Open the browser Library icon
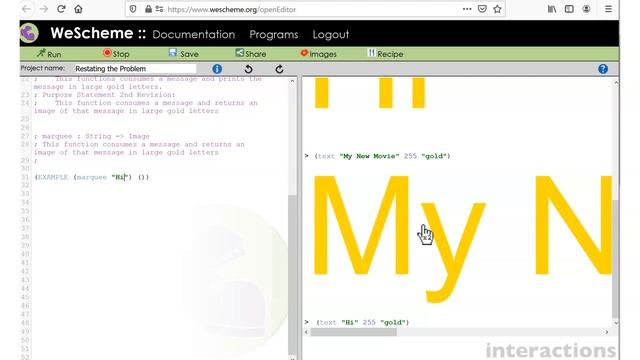The width and height of the screenshot is (640, 360). point(552,9)
